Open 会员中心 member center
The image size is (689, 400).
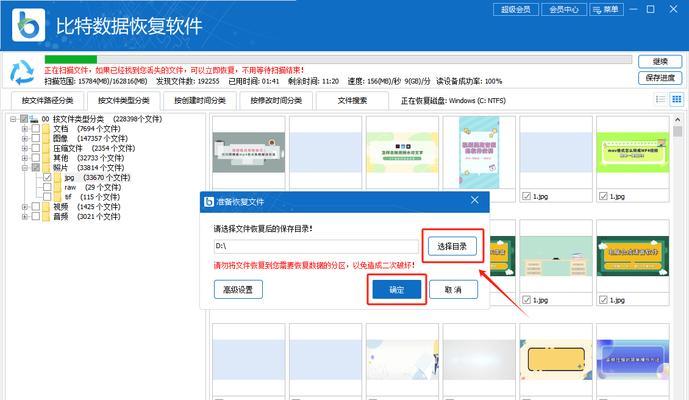pos(564,9)
